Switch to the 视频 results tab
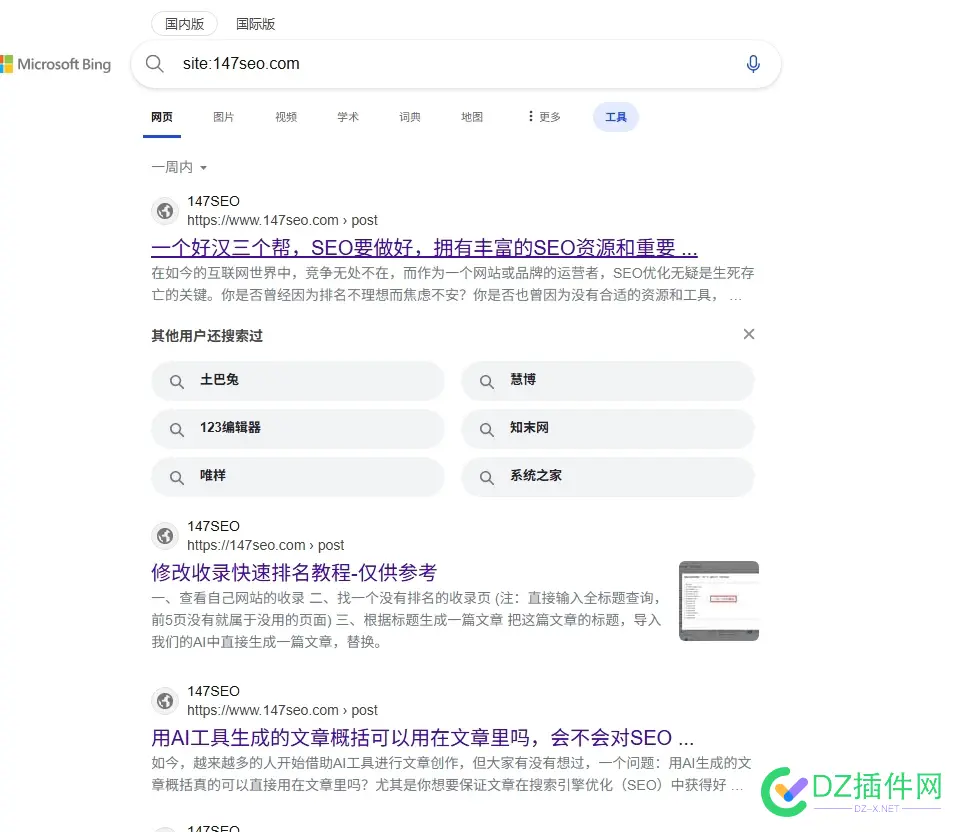 tap(286, 117)
